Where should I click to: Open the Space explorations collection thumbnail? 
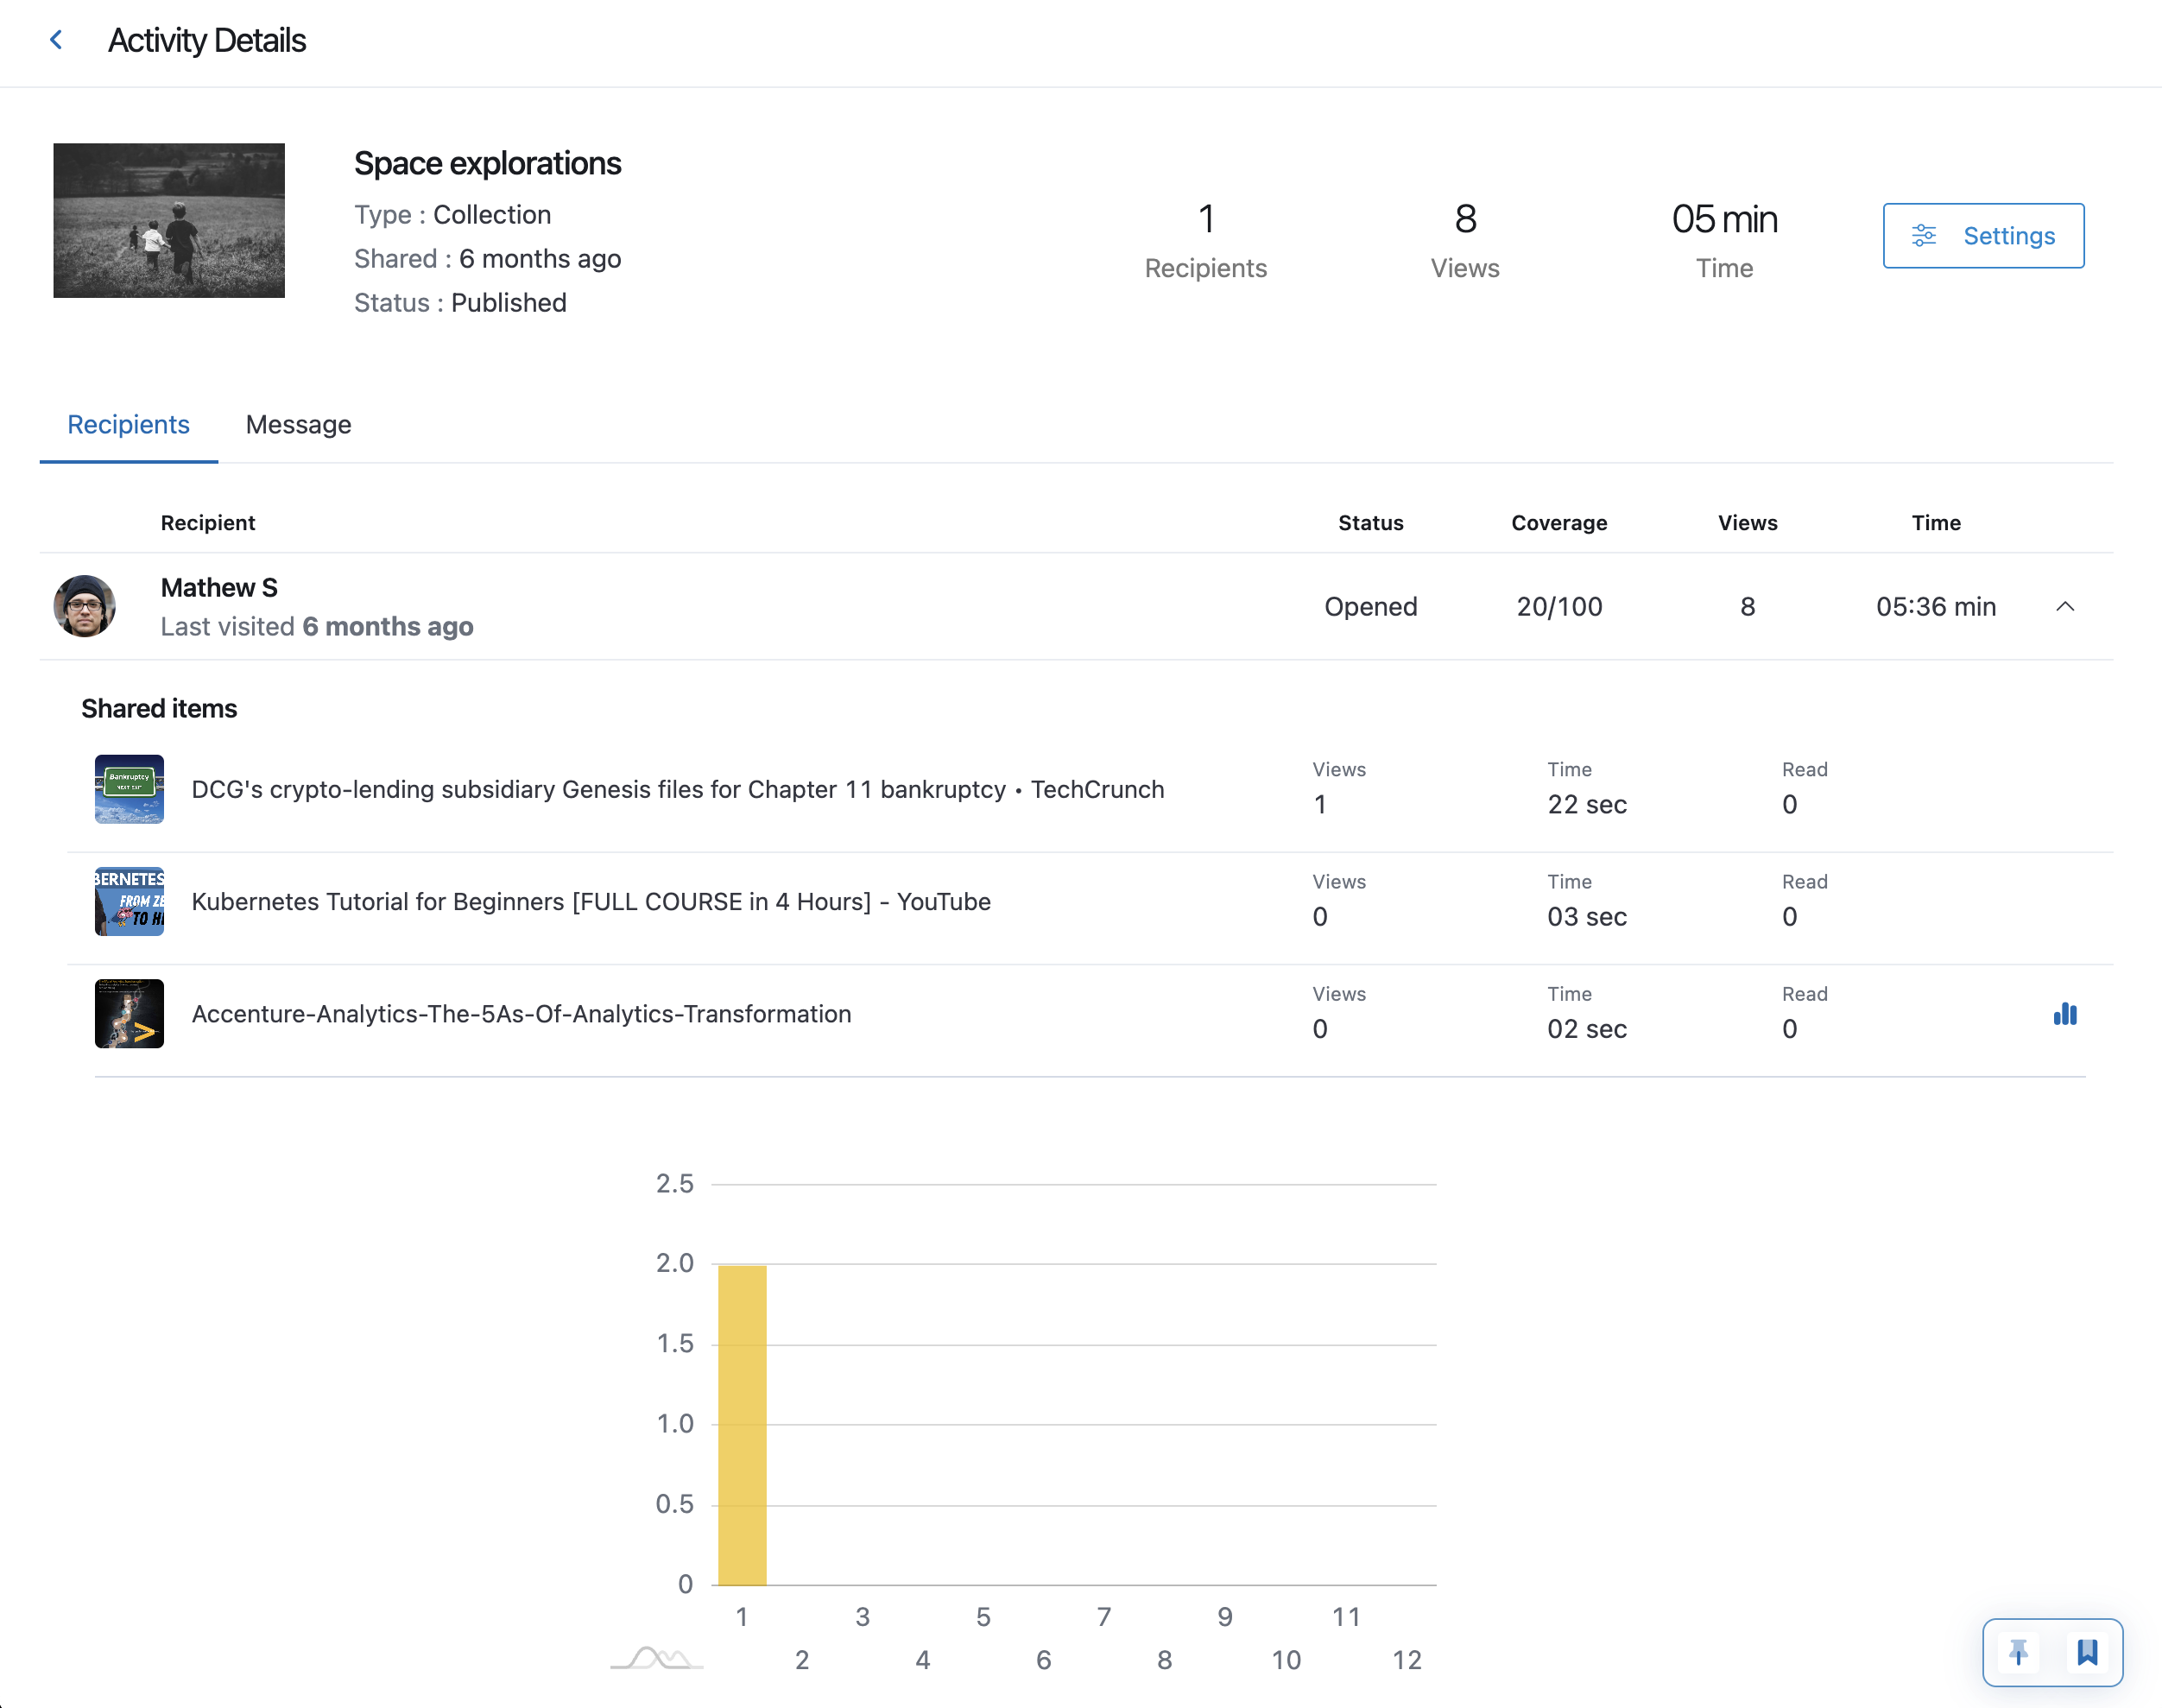coord(169,220)
